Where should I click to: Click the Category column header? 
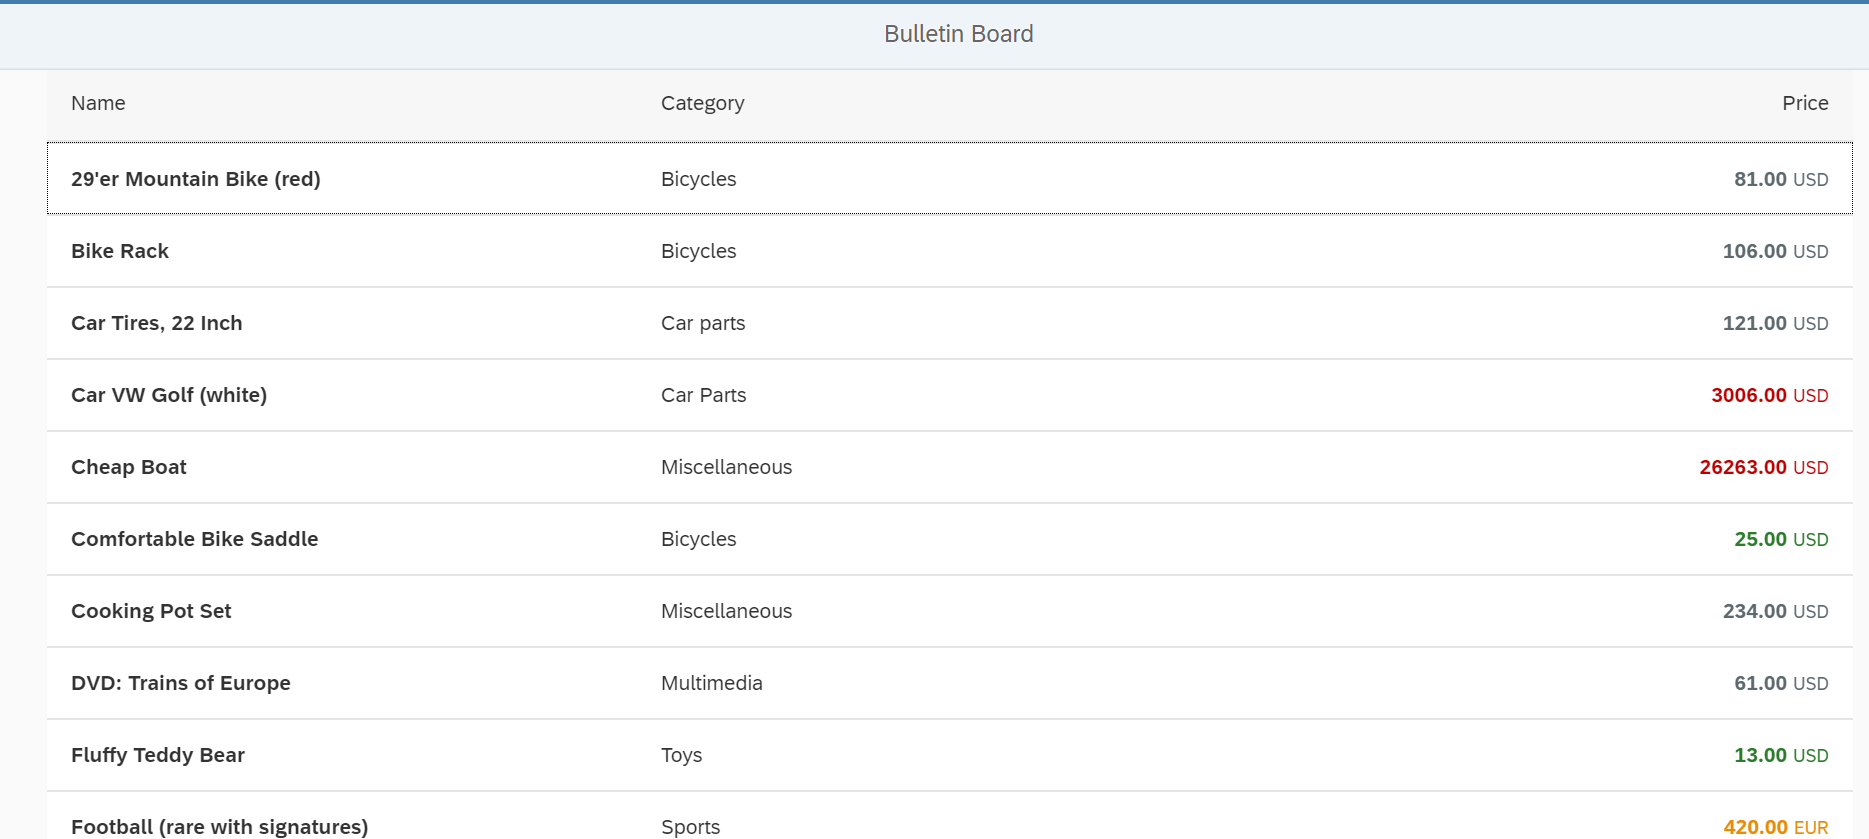[x=703, y=103]
